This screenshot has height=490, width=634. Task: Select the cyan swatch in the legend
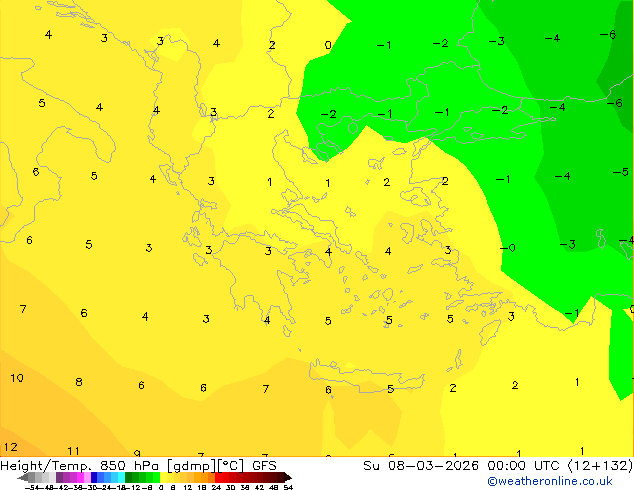click(121, 477)
